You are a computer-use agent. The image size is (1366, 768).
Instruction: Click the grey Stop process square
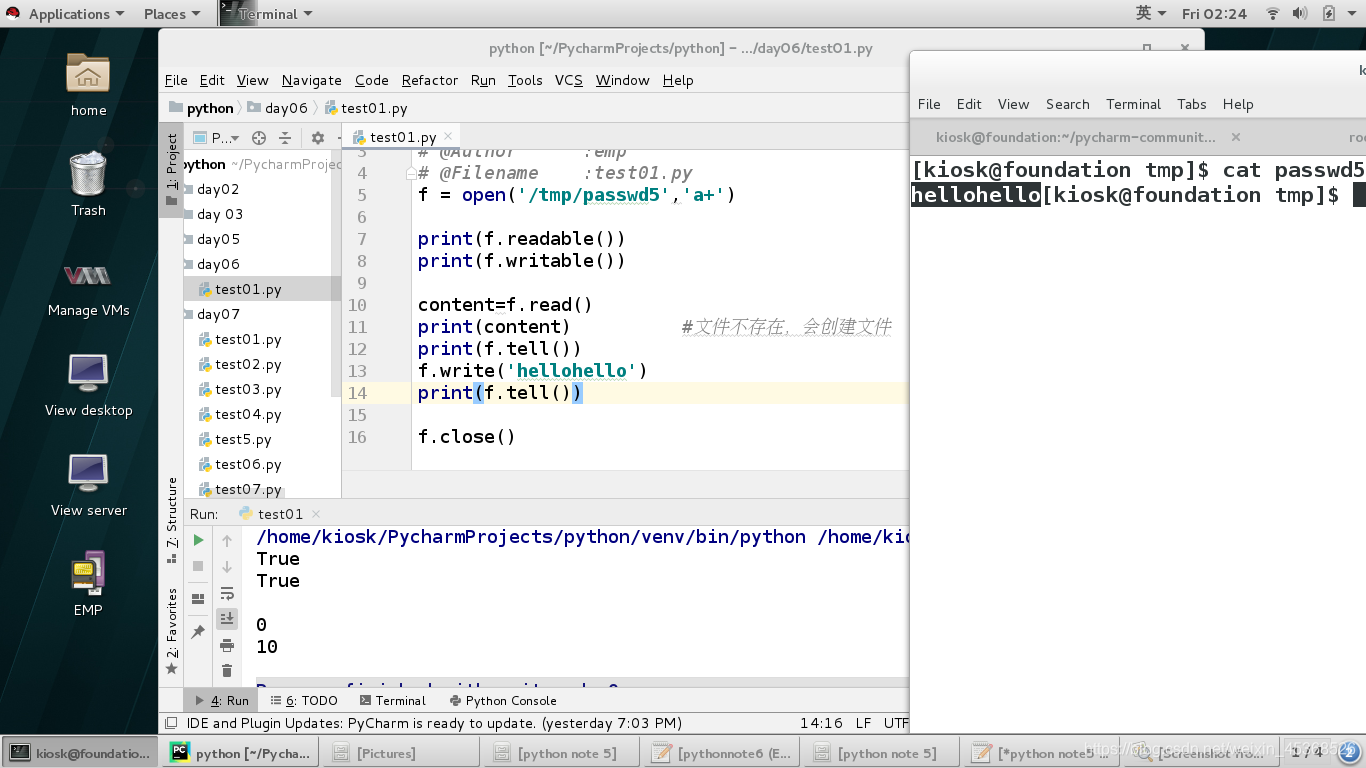[x=198, y=566]
